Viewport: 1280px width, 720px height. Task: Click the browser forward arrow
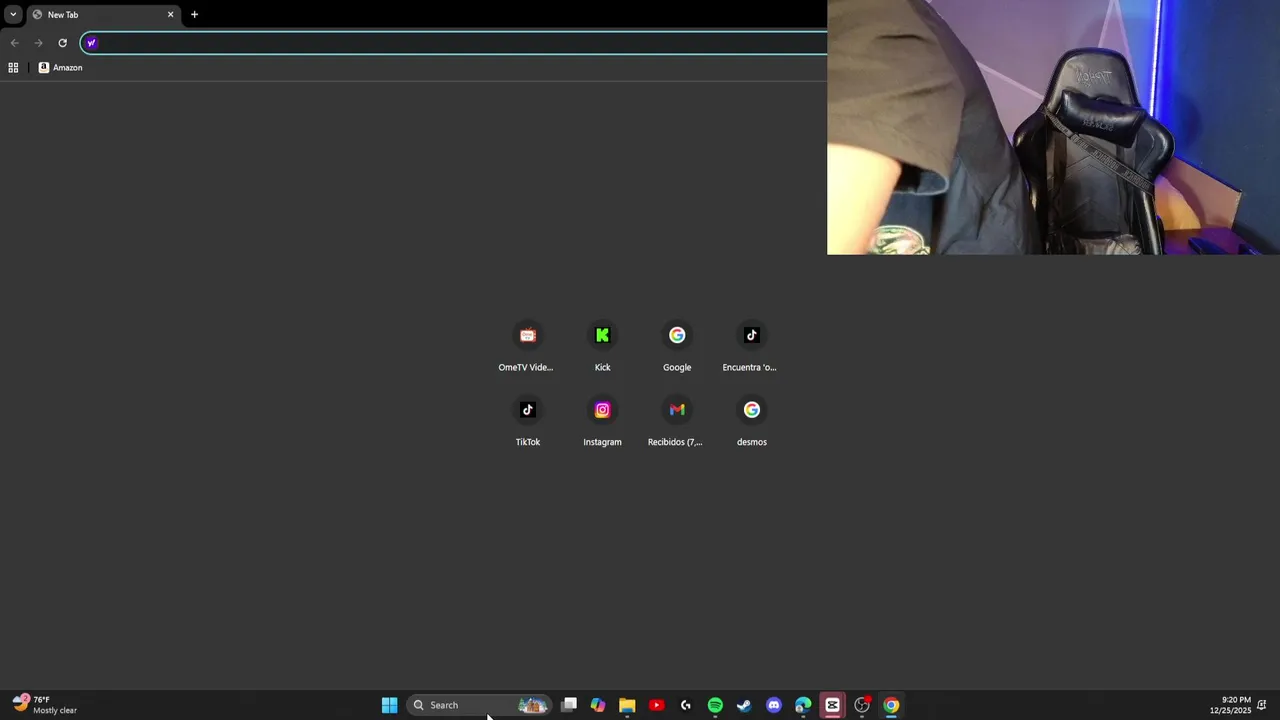click(38, 43)
